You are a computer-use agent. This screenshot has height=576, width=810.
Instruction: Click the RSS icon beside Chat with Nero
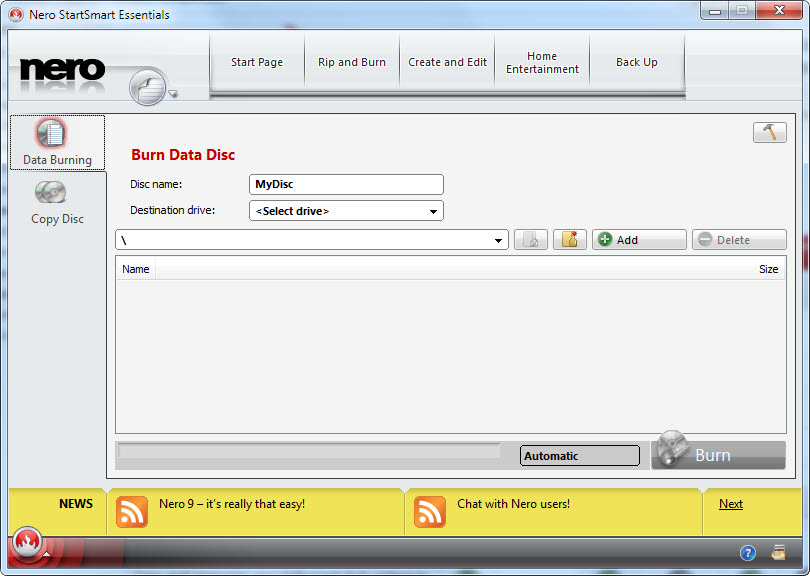[430, 511]
